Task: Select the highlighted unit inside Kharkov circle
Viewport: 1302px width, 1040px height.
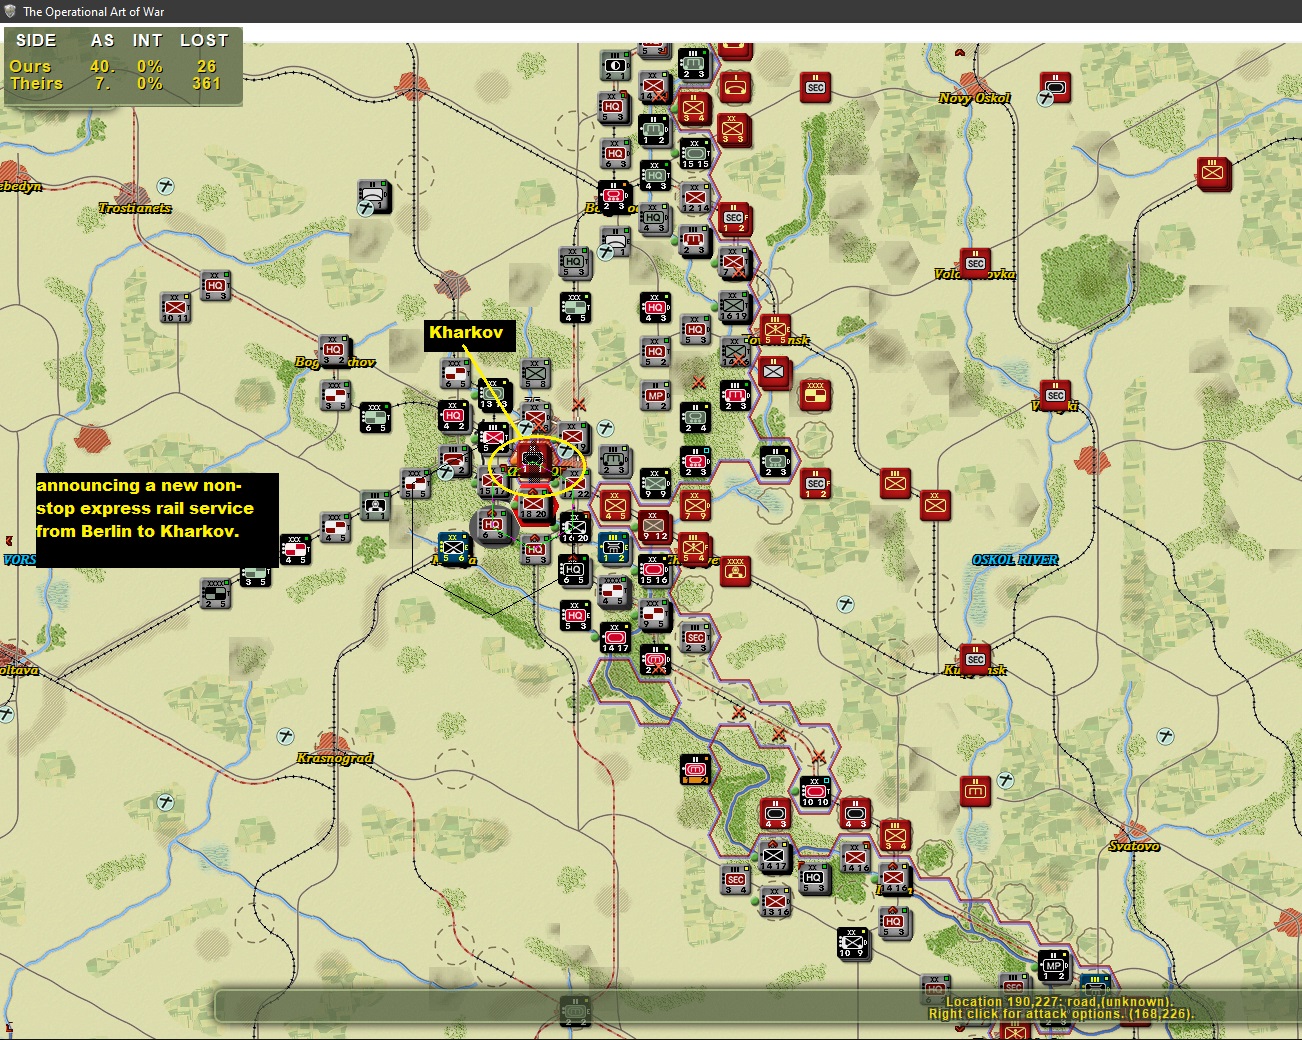Action: click(x=534, y=460)
